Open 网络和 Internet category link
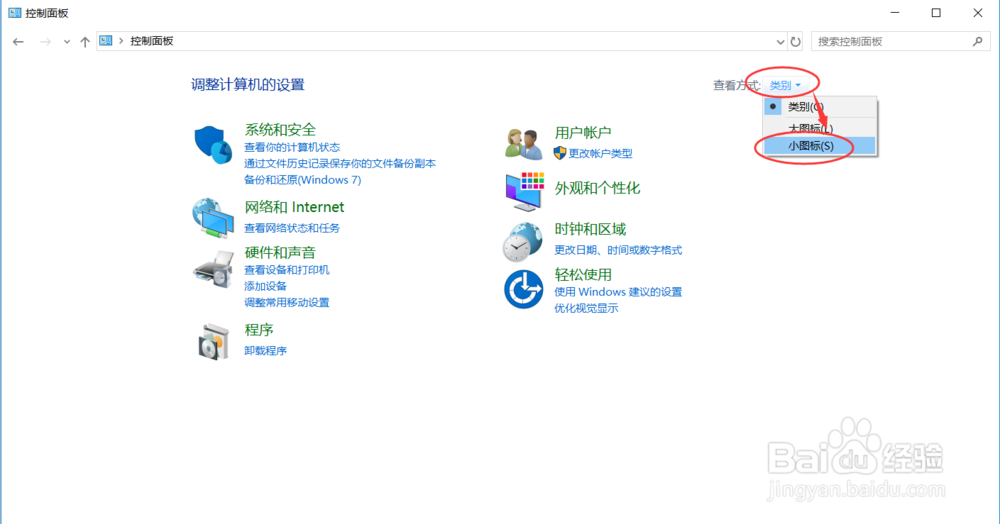1000x524 pixels. [x=294, y=207]
